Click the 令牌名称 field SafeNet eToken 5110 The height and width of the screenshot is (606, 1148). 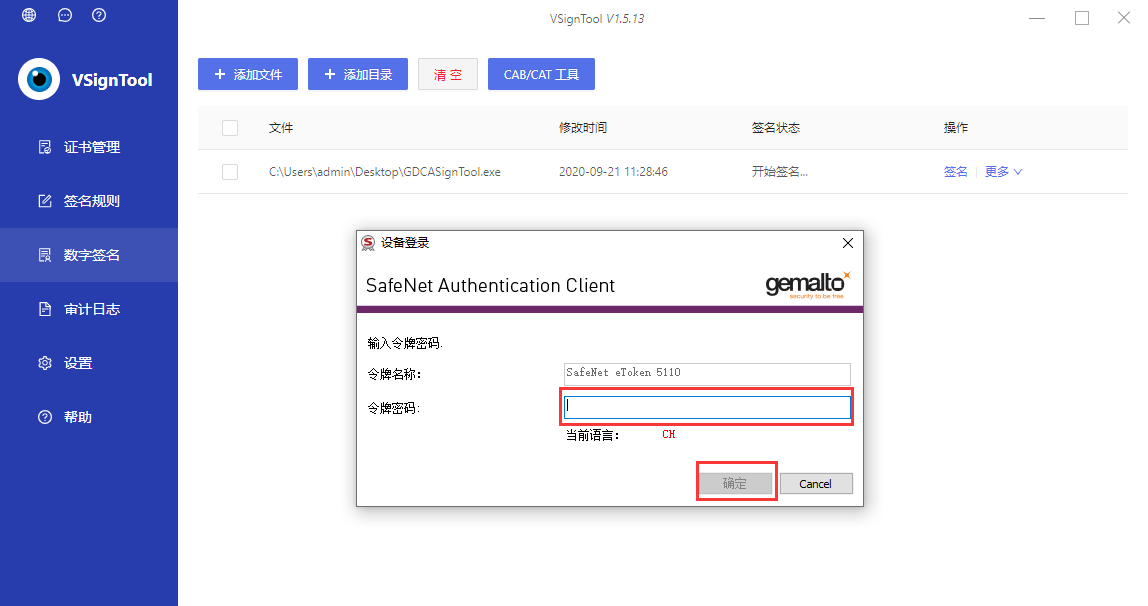pos(707,373)
